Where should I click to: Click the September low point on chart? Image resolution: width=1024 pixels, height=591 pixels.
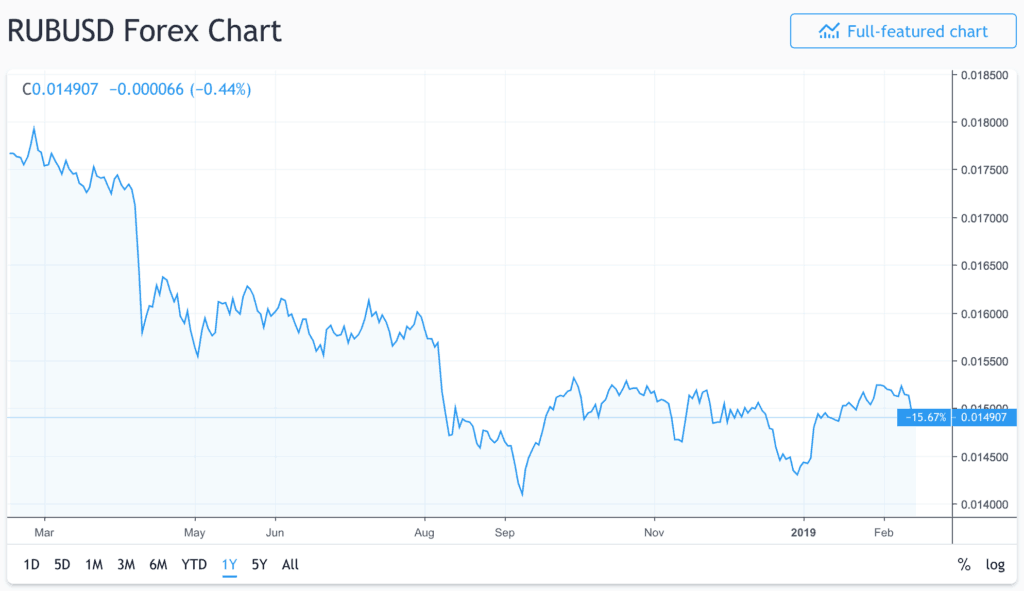coord(523,494)
